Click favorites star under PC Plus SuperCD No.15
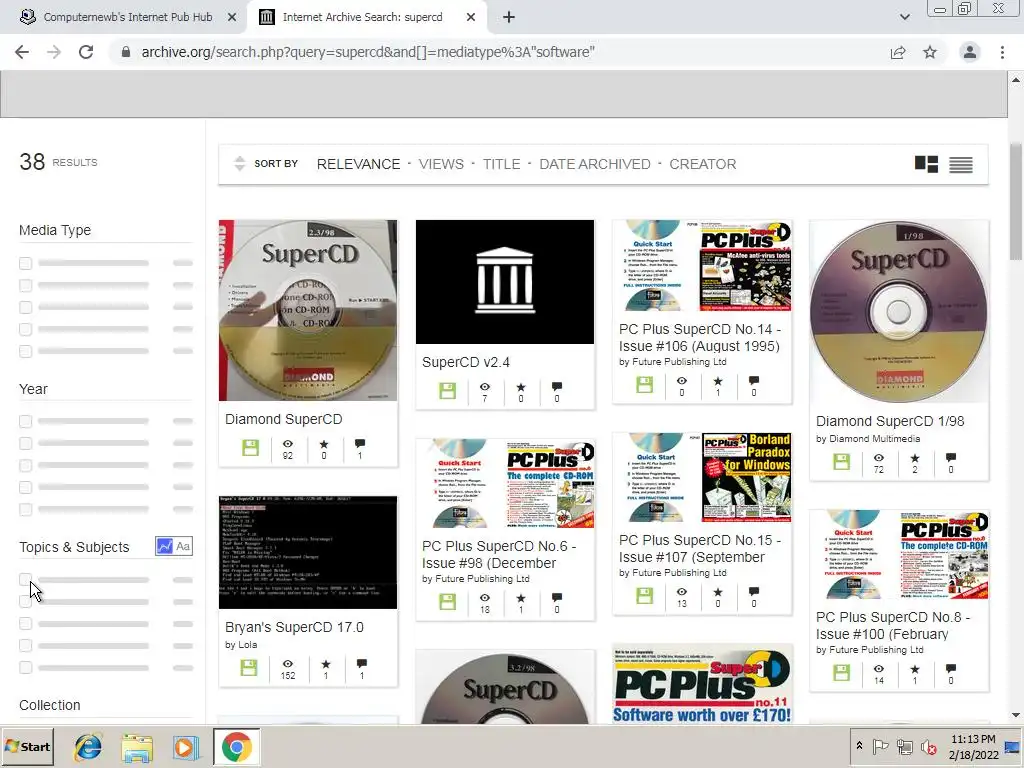 point(718,592)
